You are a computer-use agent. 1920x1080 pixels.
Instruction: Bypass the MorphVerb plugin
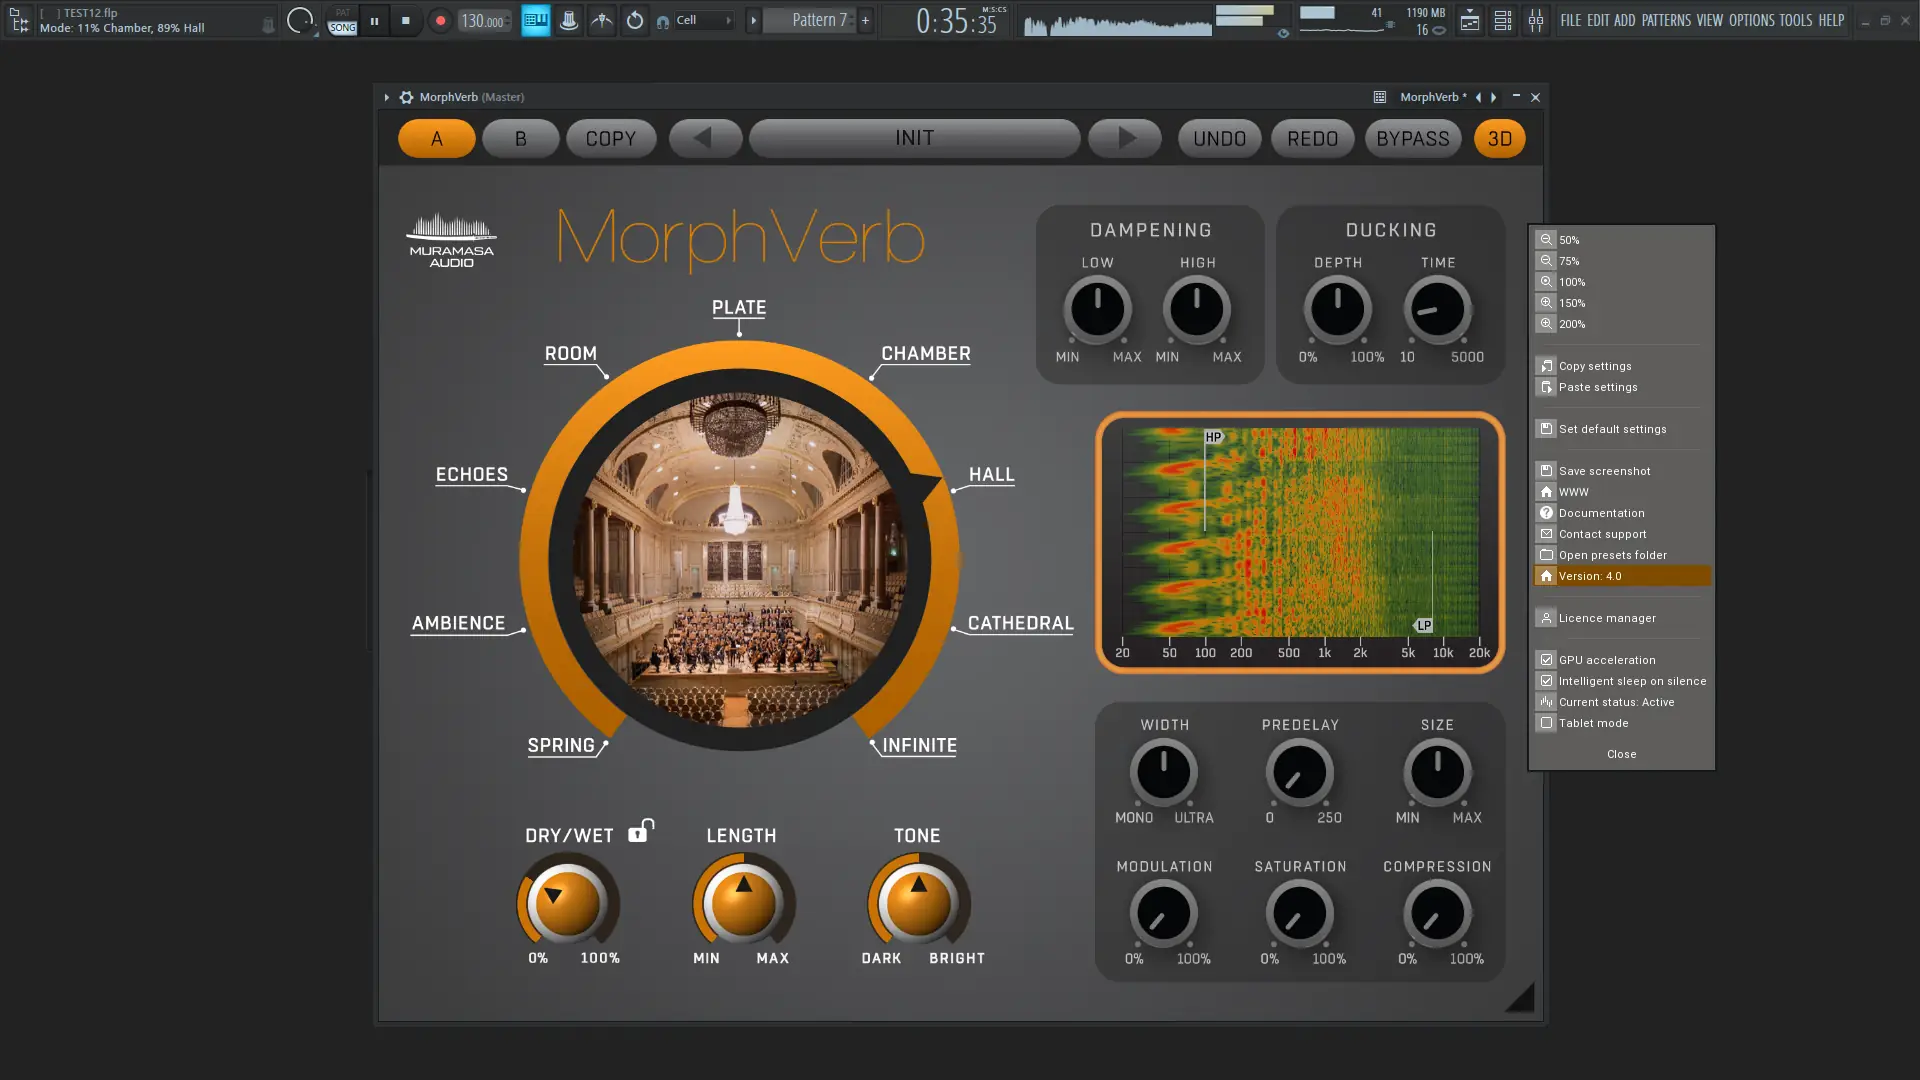1412,138
